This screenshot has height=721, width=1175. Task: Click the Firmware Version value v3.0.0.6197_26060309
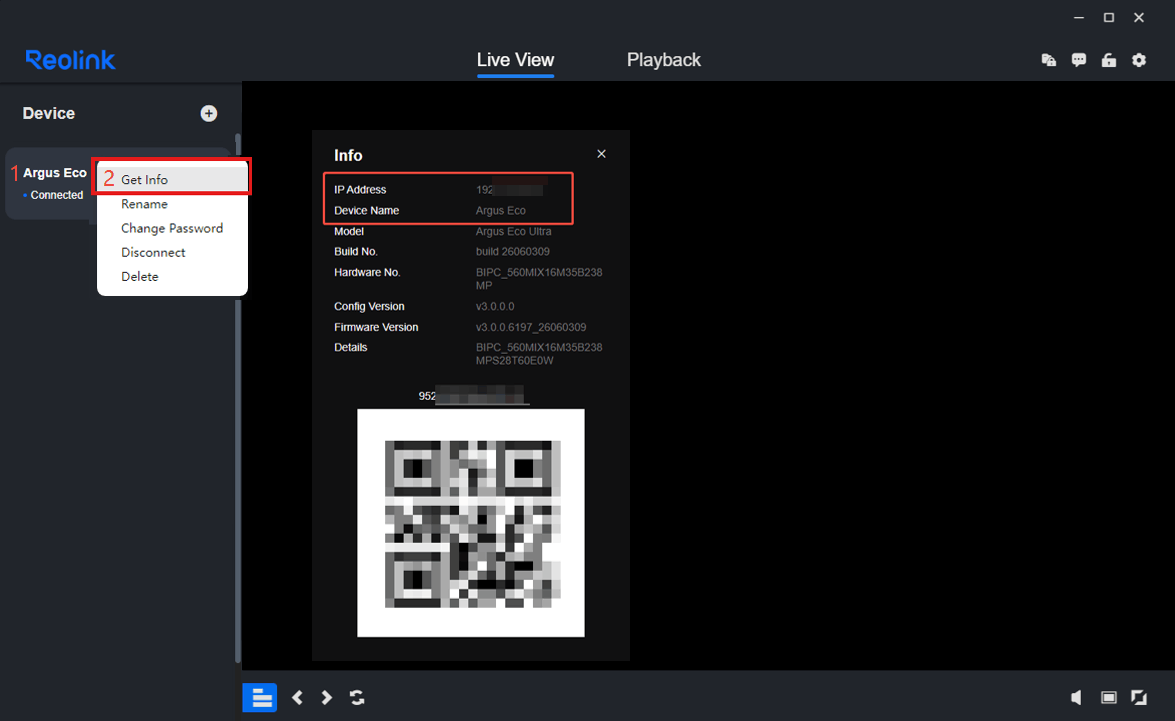coord(531,328)
